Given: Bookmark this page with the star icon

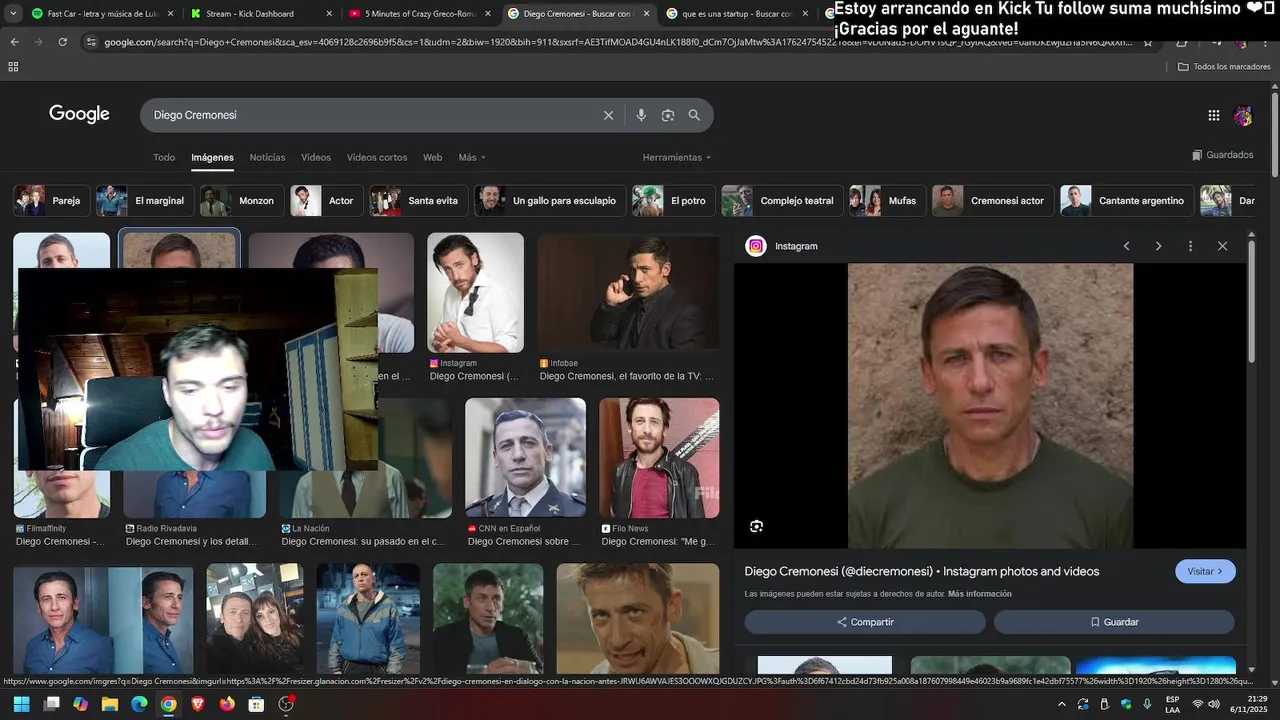Looking at the screenshot, I should [x=1148, y=42].
